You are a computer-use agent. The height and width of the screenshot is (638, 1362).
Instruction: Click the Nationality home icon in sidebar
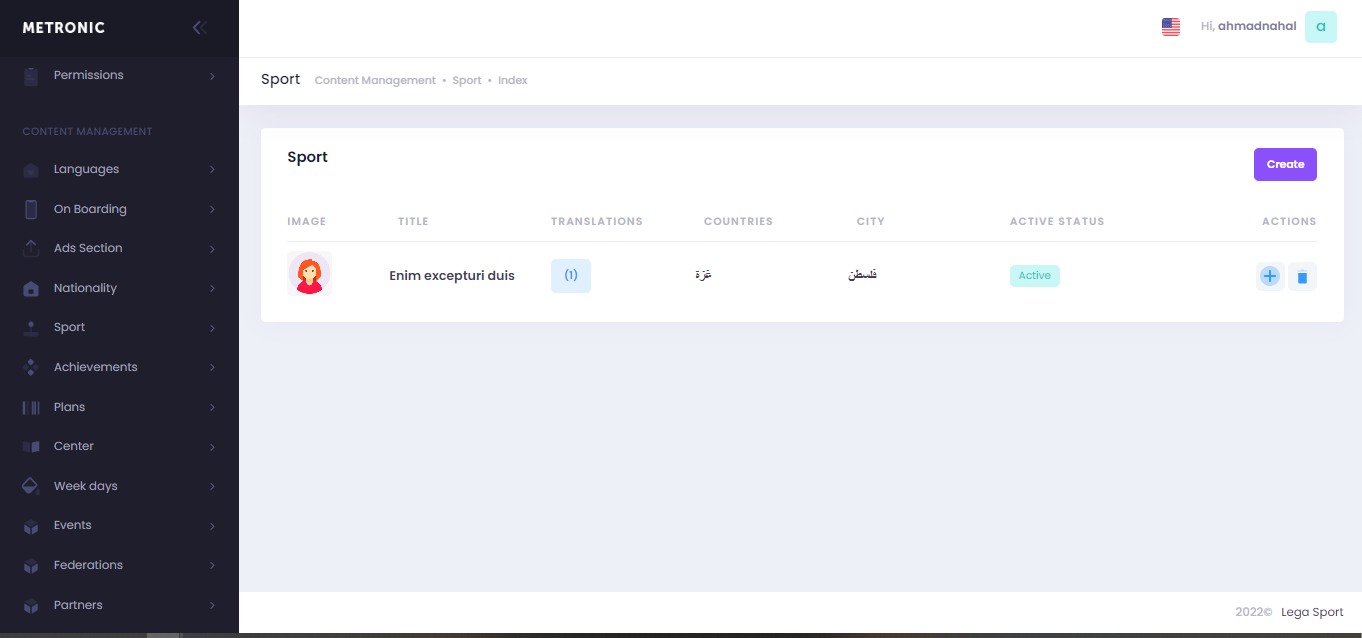(x=31, y=289)
